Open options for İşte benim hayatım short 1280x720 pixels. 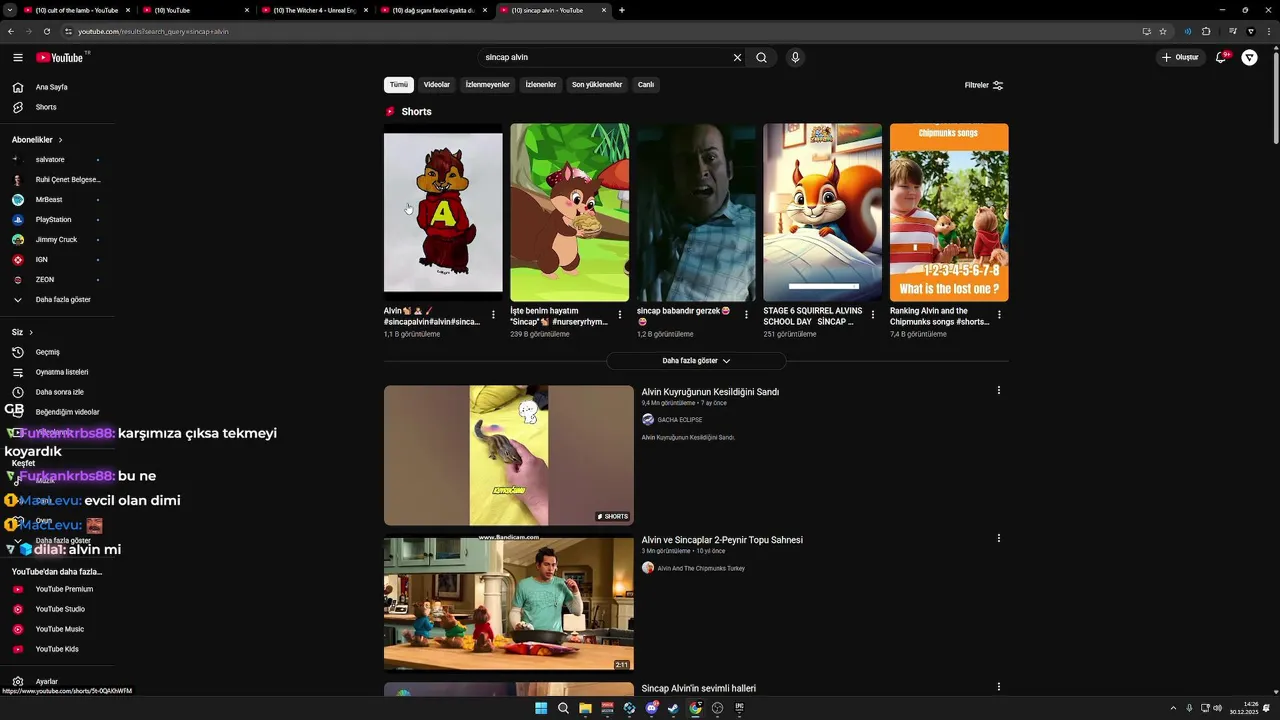pyautogui.click(x=619, y=315)
